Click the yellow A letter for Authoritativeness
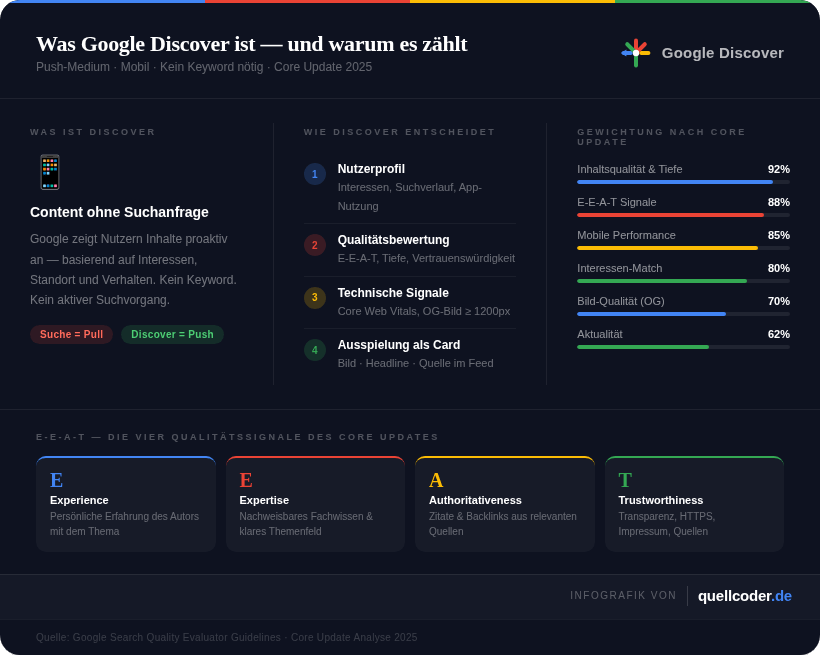The width and height of the screenshot is (820, 655). click(x=436, y=480)
